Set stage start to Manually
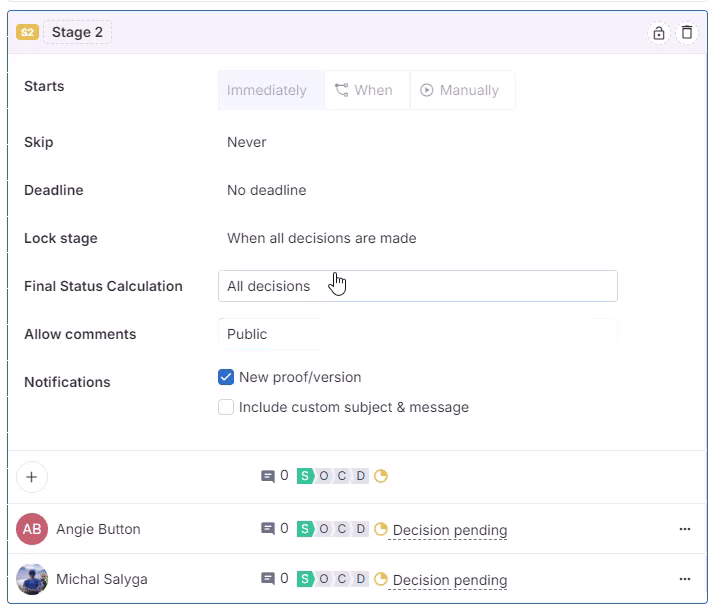This screenshot has height=612, width=724. coord(460,90)
